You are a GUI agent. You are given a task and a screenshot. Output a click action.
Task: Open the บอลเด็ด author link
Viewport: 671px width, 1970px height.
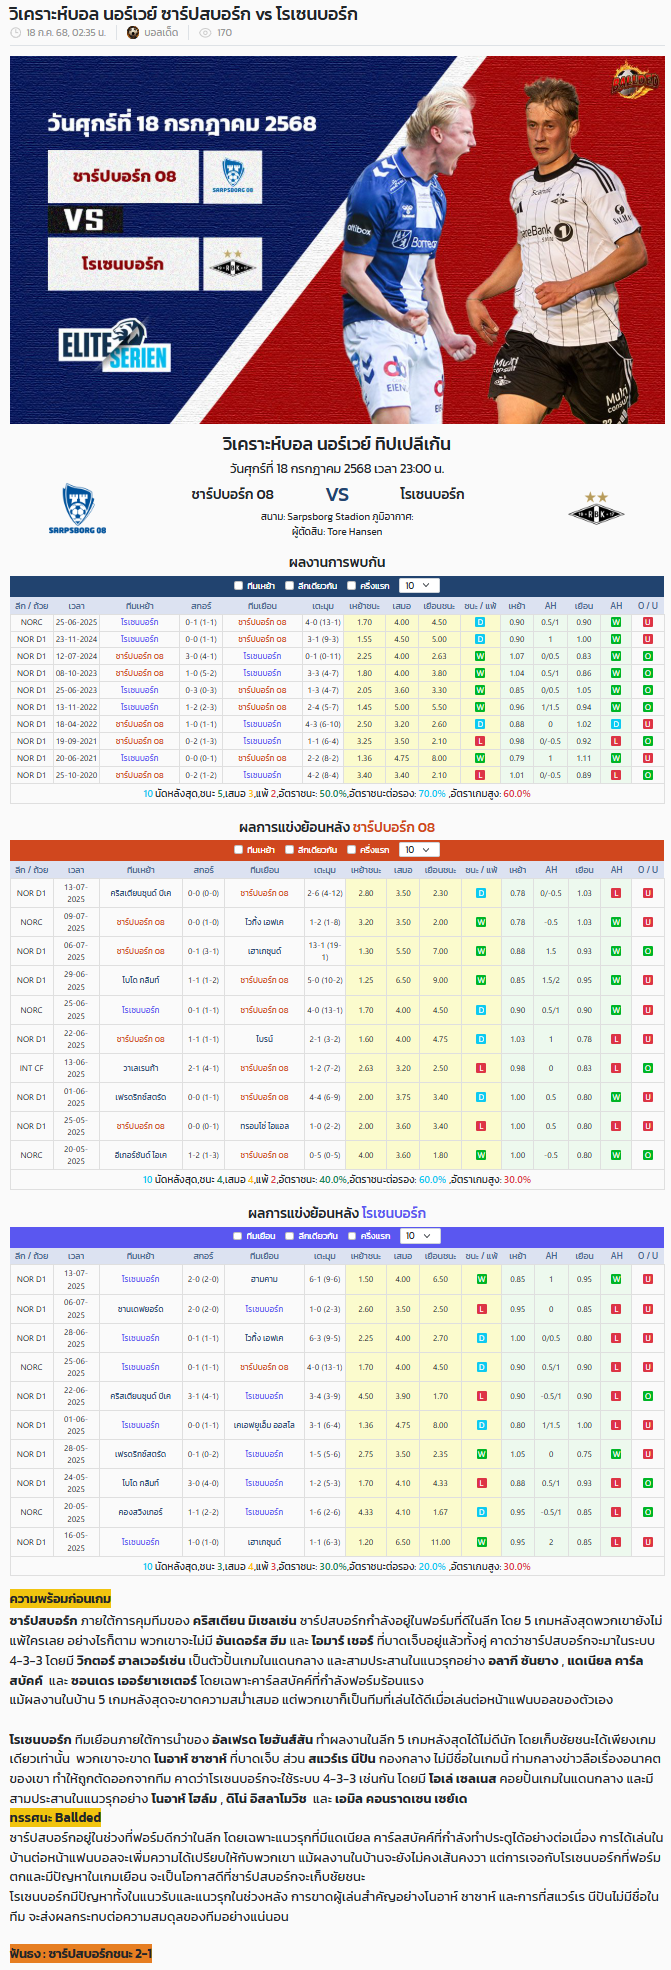161,33
